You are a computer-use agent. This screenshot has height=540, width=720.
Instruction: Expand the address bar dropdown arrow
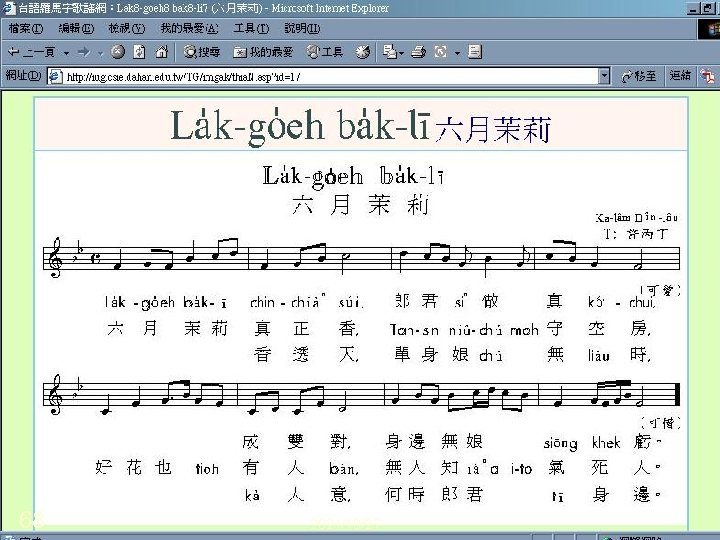pyautogui.click(x=604, y=76)
